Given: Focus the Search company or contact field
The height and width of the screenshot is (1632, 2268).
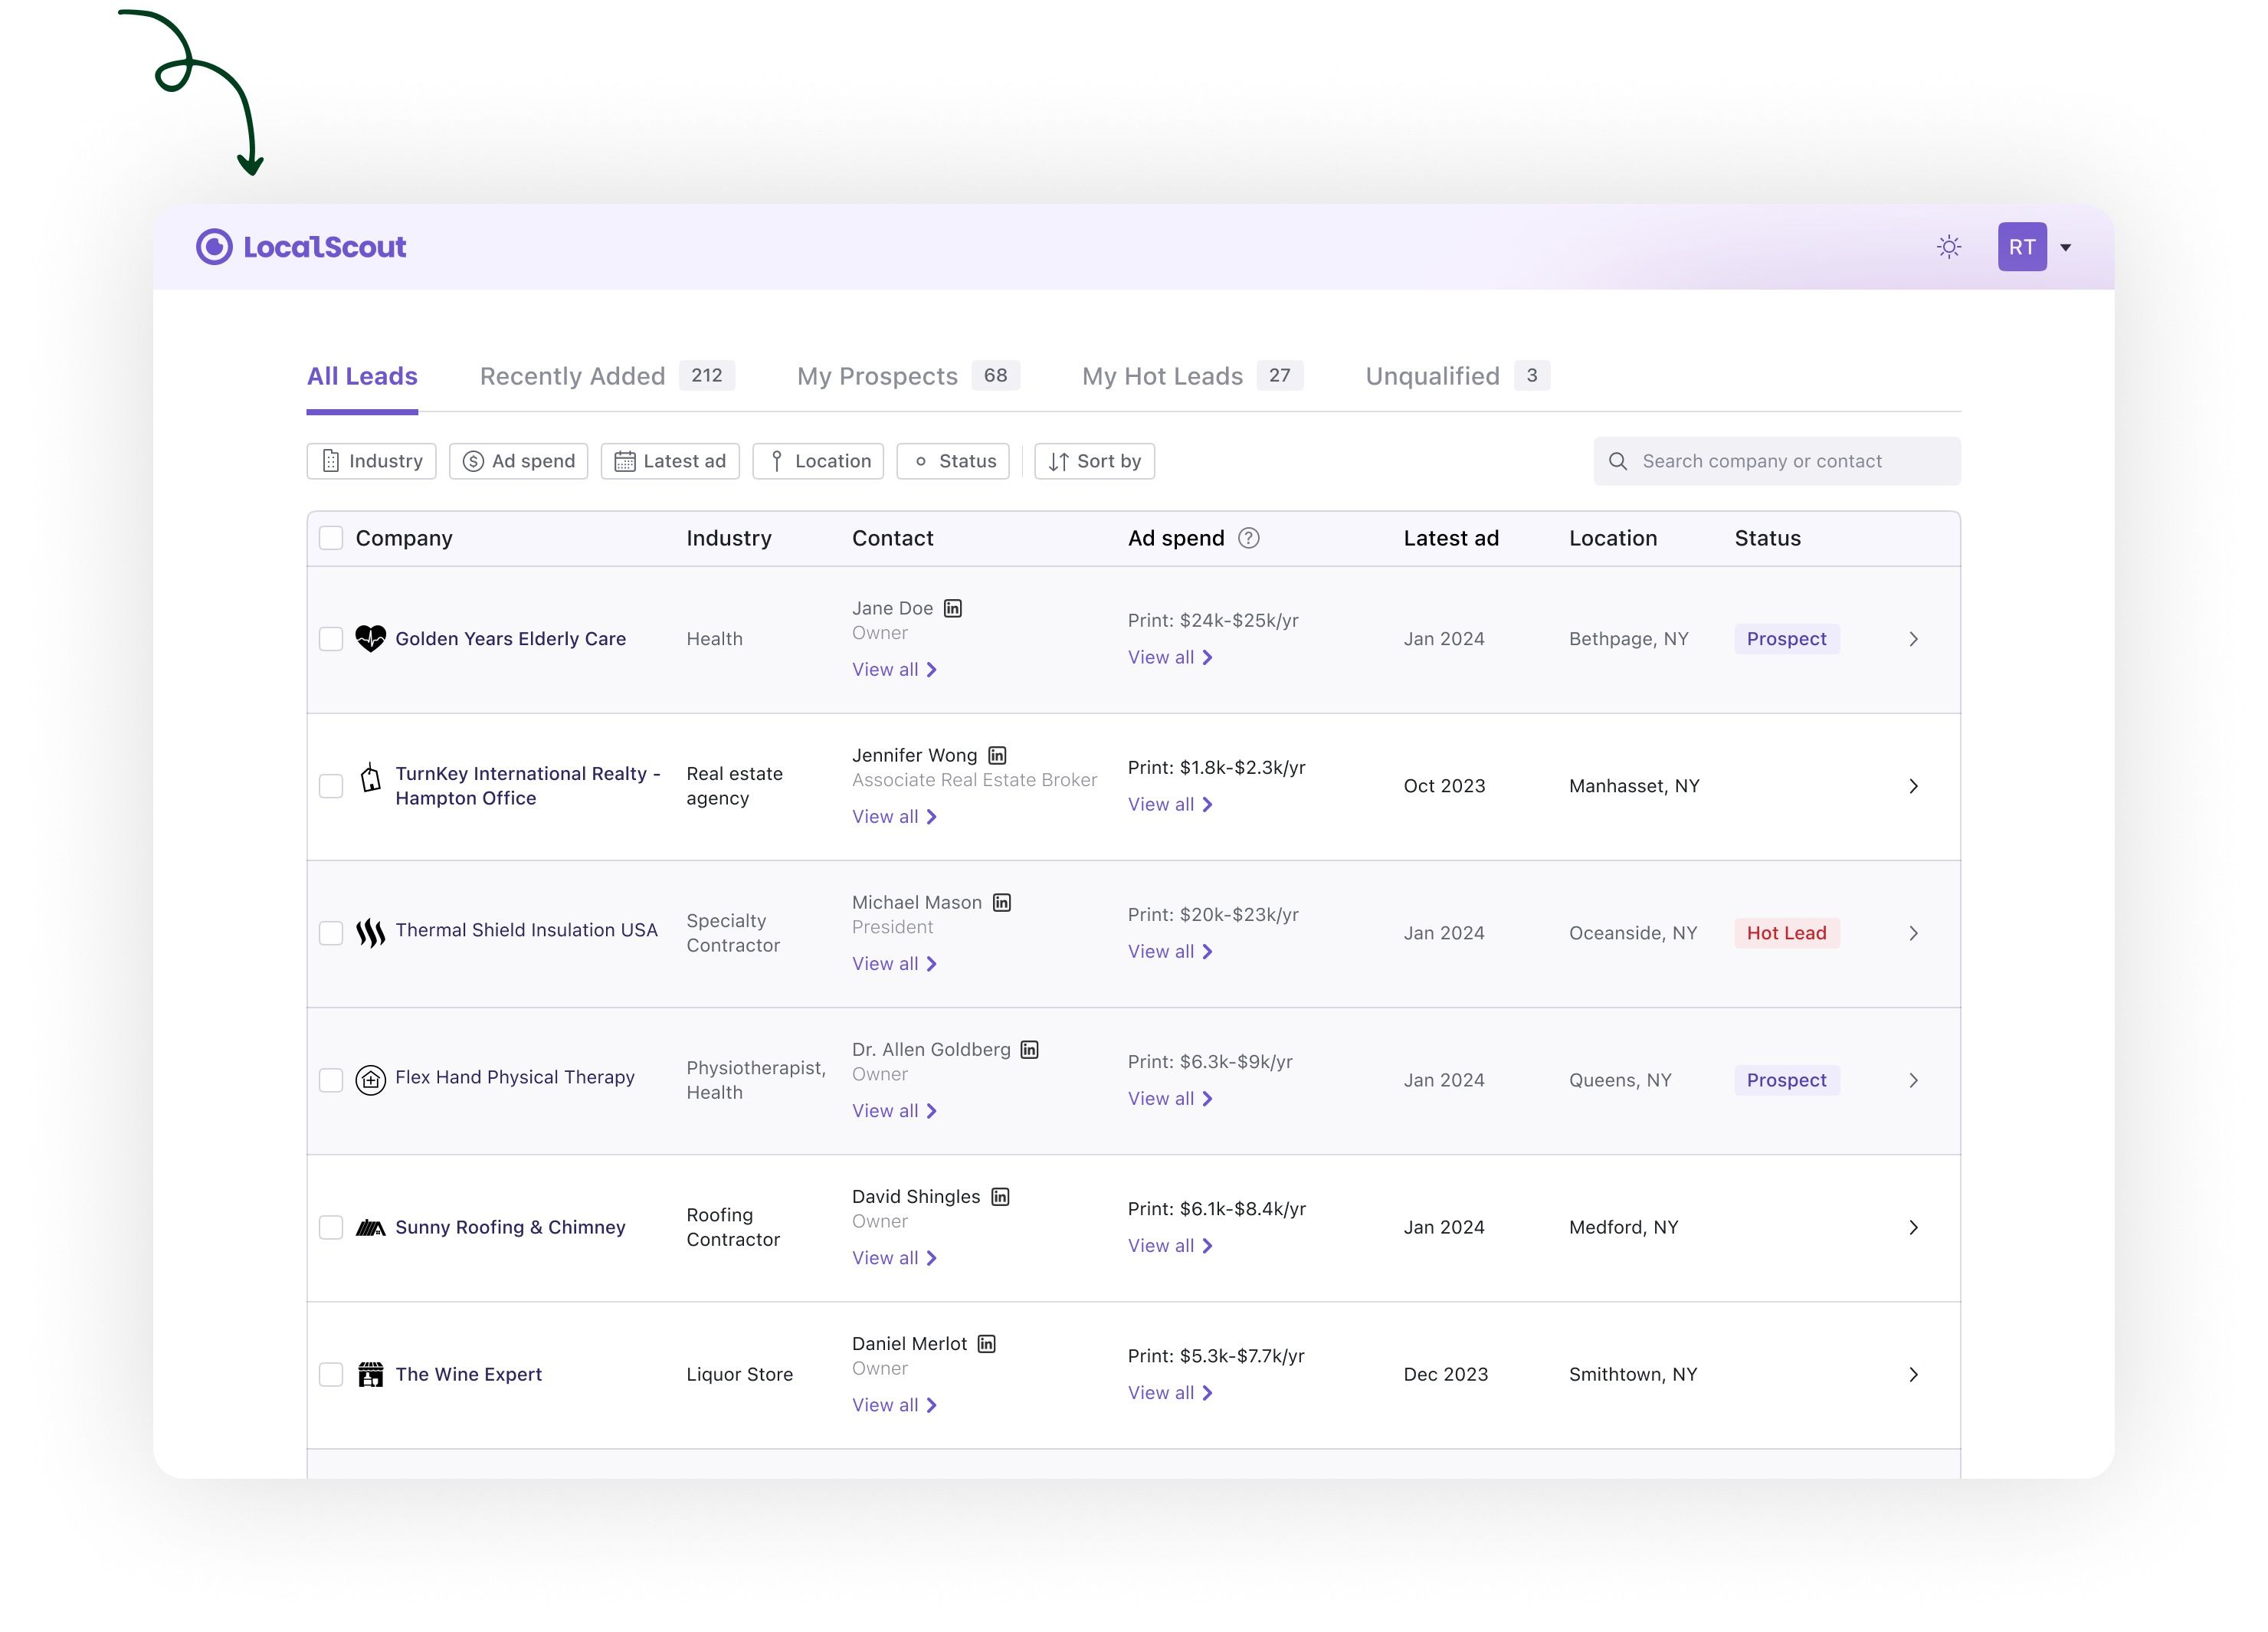Looking at the screenshot, I should point(1776,461).
